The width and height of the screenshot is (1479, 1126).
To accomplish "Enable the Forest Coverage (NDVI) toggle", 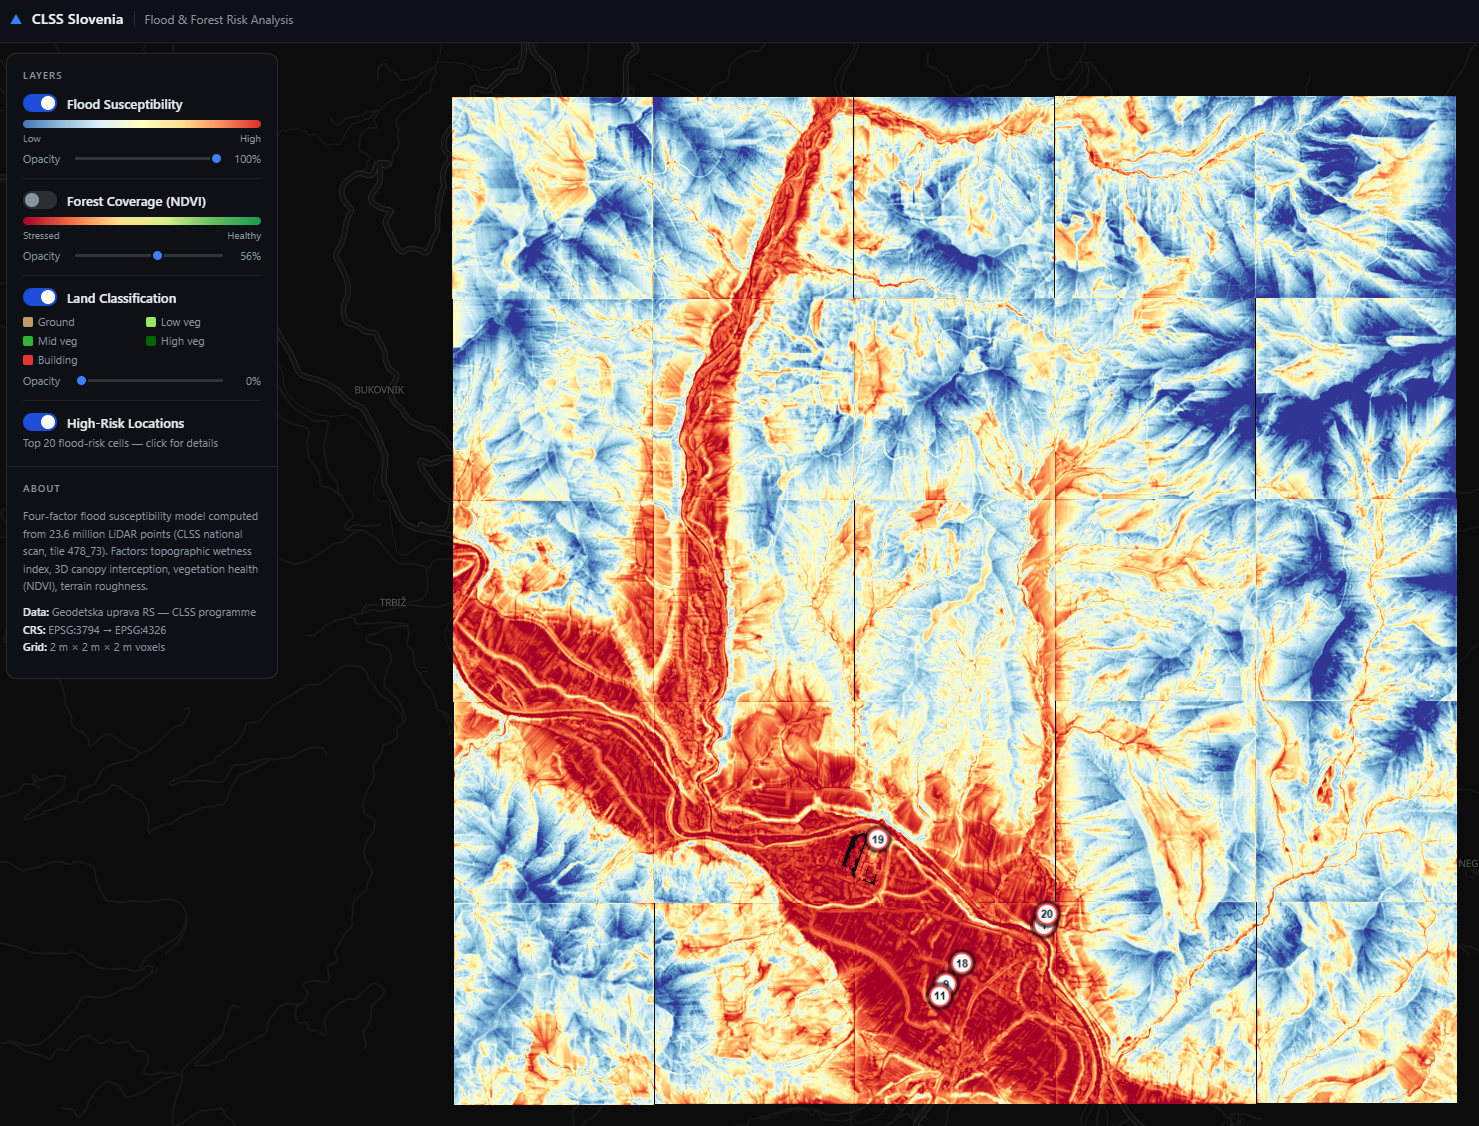I will 40,200.
